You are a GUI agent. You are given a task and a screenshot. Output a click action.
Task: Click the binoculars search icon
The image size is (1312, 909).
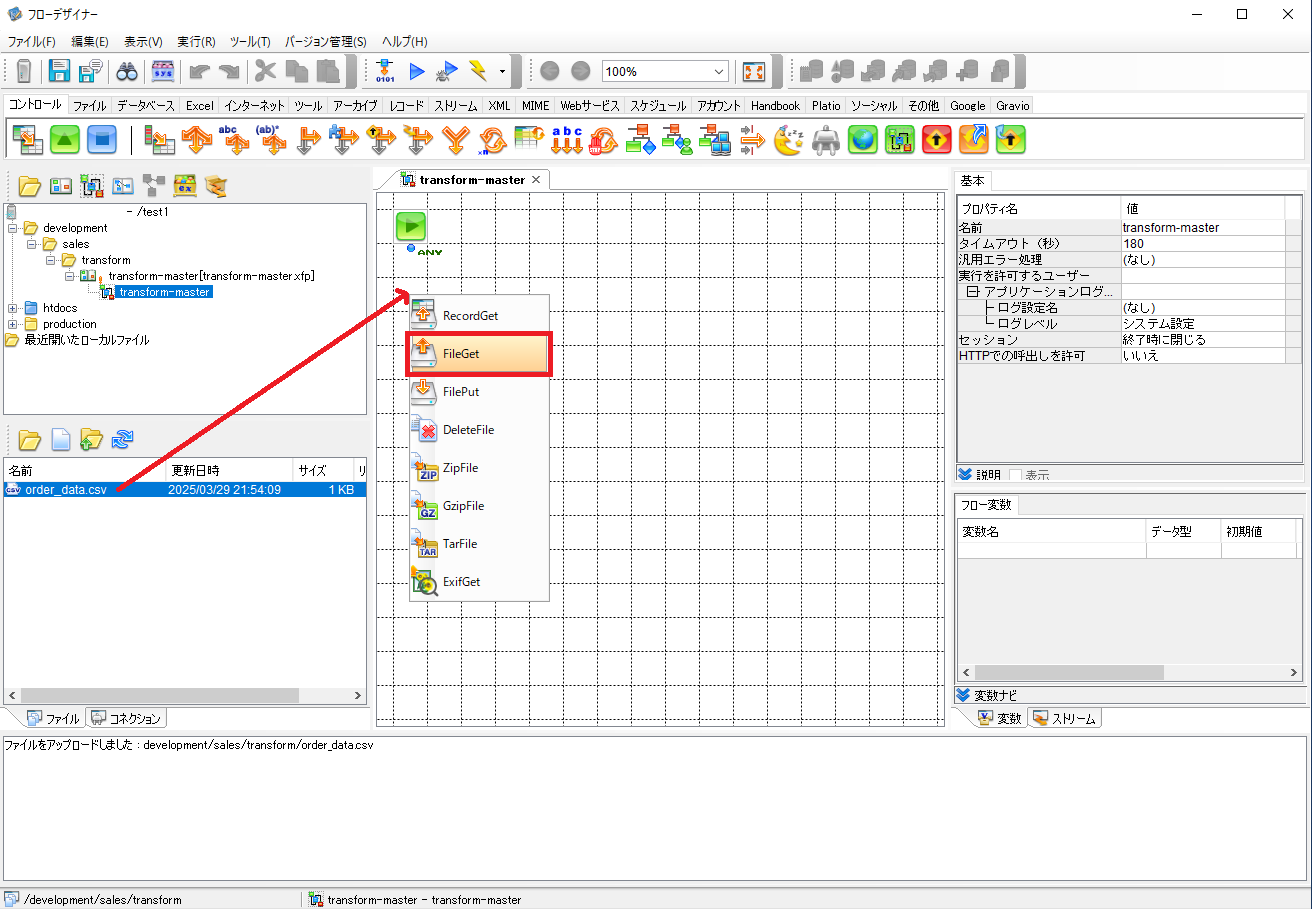tap(127, 71)
